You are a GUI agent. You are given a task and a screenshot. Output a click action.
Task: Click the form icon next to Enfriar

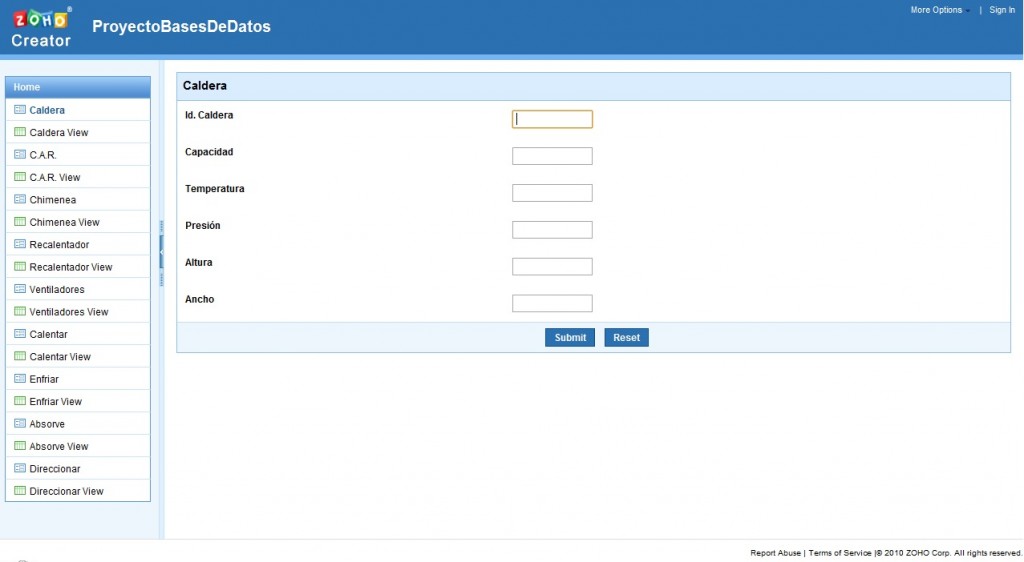(x=20, y=379)
